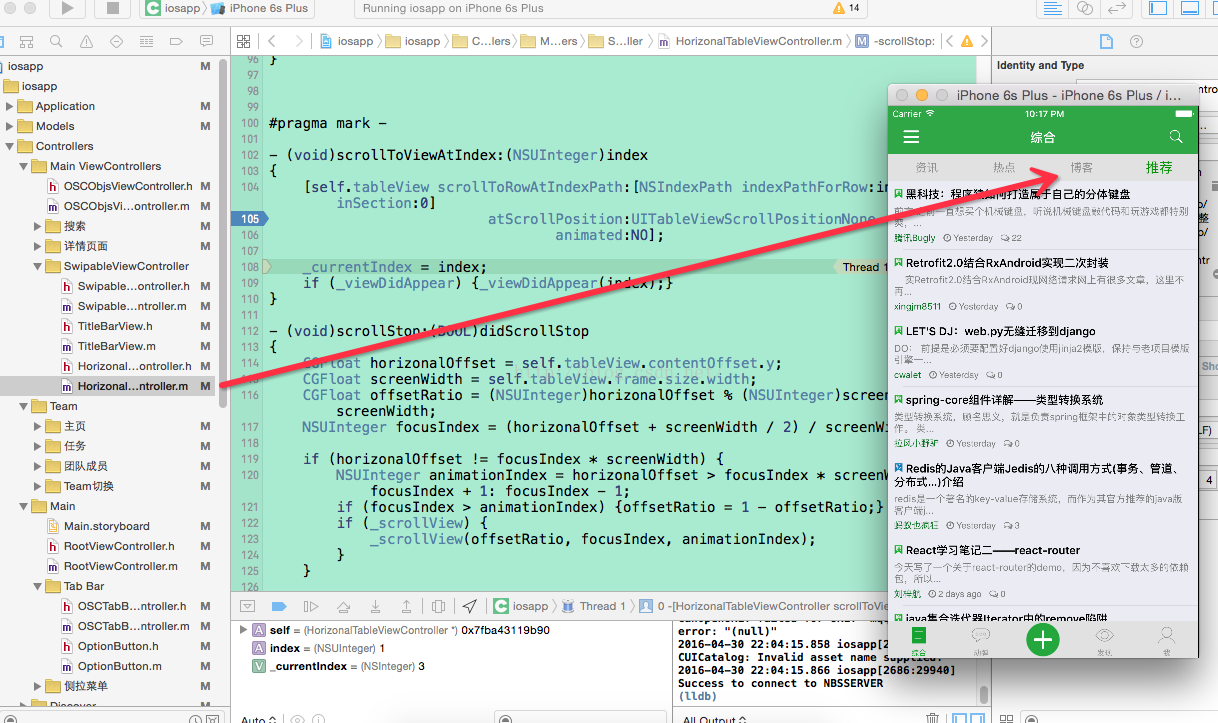The height and width of the screenshot is (723, 1218).
Task: Click the step into debug icon
Action: pos(375,606)
